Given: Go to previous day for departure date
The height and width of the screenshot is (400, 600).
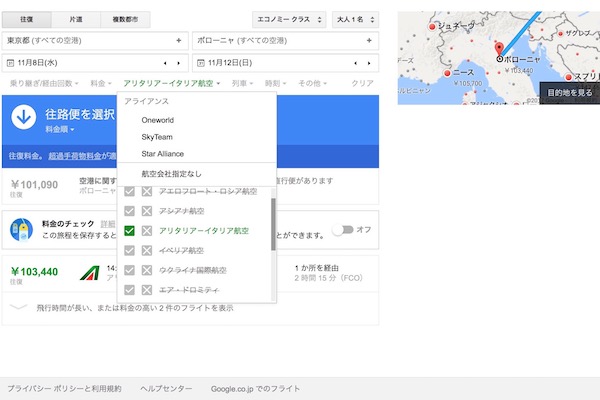Looking at the screenshot, I should 165,63.
